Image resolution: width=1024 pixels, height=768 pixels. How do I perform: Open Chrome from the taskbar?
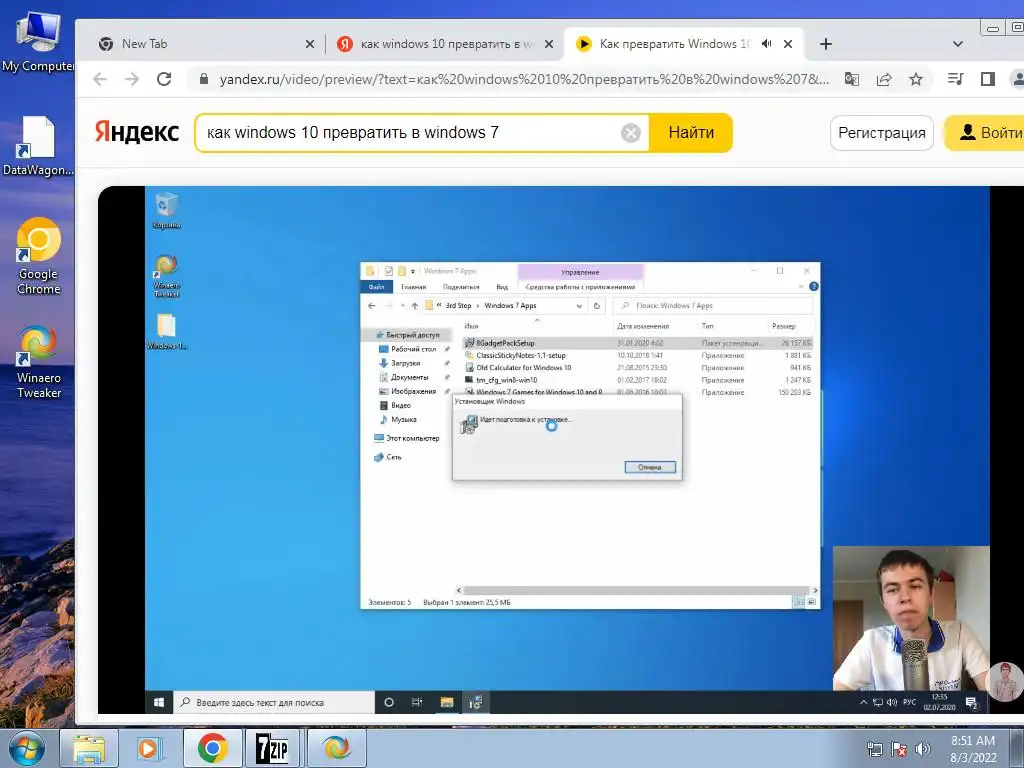tap(212, 748)
